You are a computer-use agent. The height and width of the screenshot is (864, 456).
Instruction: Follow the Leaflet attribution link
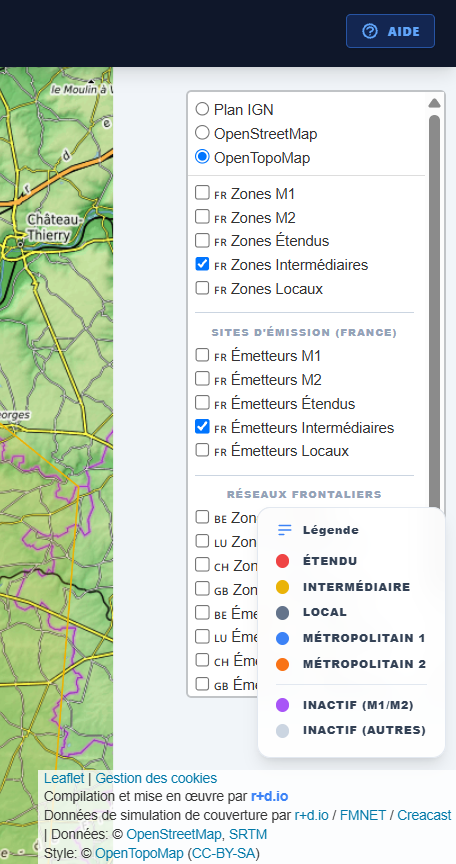coord(64,778)
